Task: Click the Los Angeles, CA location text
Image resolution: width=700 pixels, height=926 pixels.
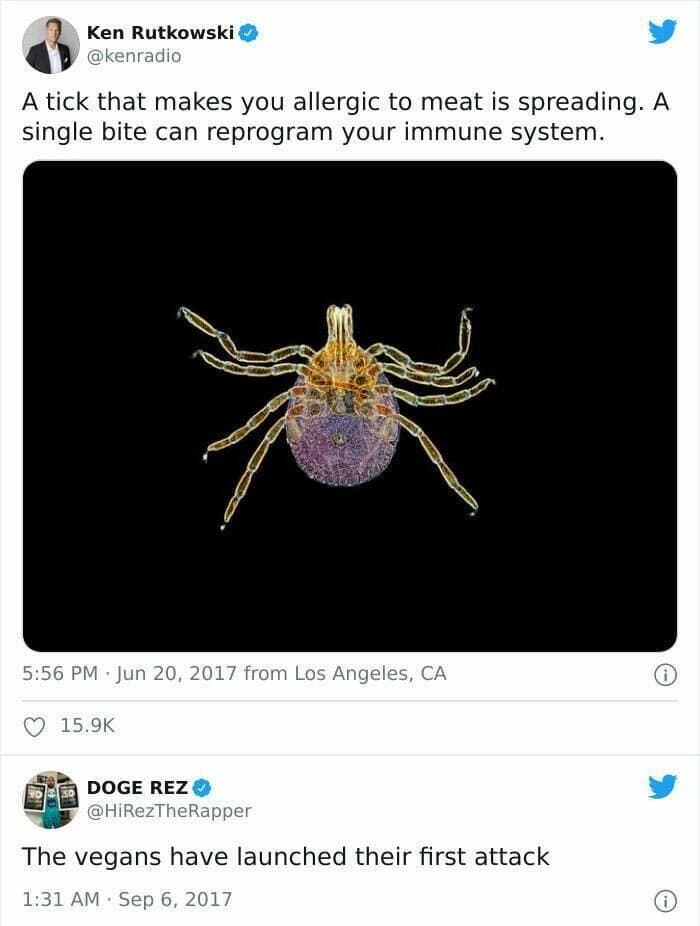Action: (370, 673)
